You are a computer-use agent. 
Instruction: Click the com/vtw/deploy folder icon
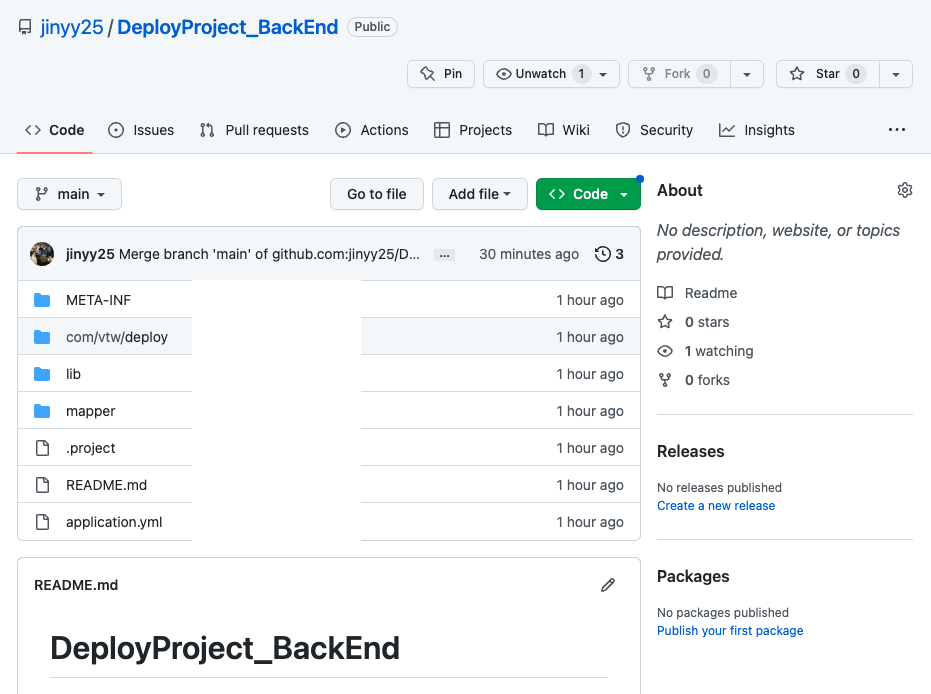click(x=42, y=337)
